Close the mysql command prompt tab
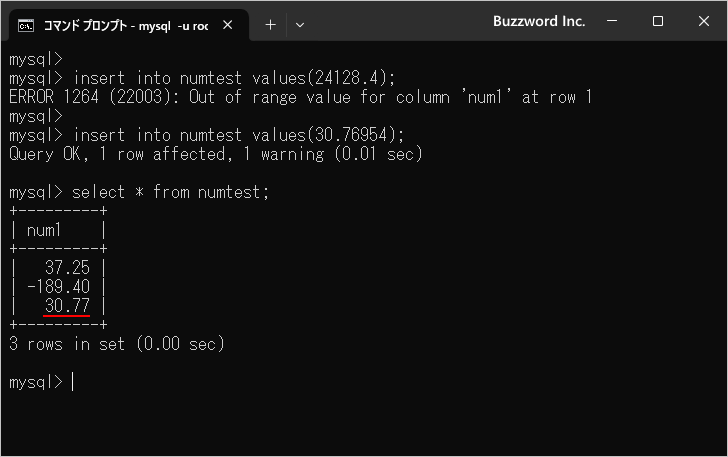This screenshot has height=457, width=728. 228,25
